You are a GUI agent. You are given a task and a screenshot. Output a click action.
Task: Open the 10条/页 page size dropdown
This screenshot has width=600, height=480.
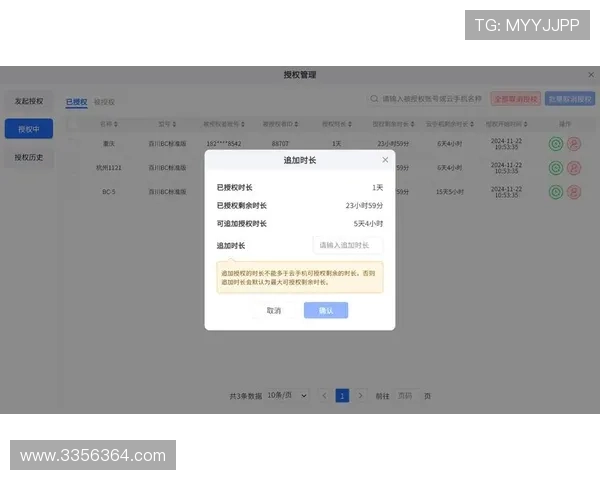coord(287,395)
